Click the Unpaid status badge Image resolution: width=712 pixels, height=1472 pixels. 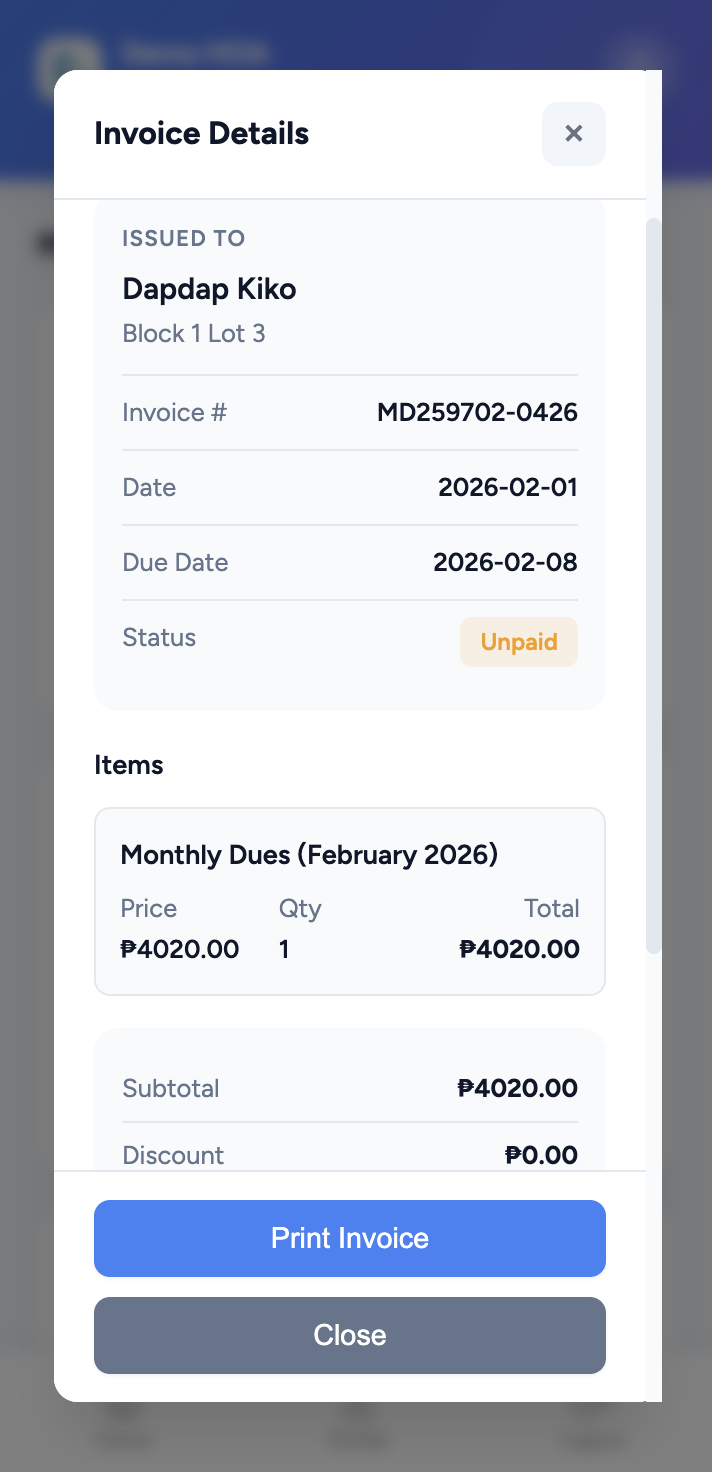coord(518,641)
